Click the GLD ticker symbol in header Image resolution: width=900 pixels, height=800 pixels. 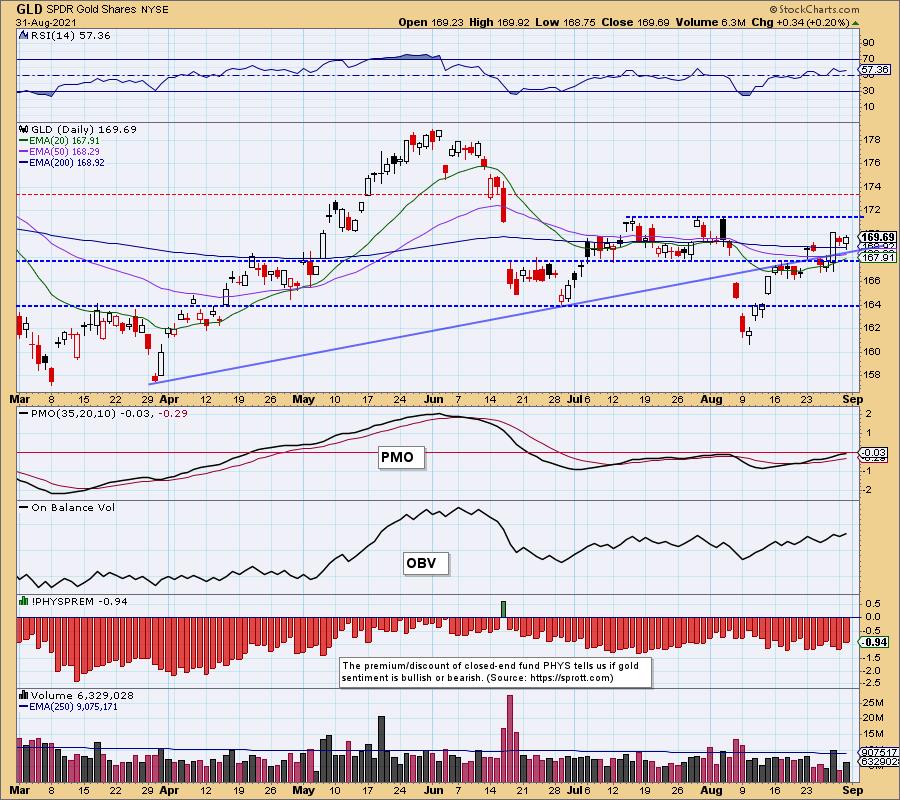point(28,9)
